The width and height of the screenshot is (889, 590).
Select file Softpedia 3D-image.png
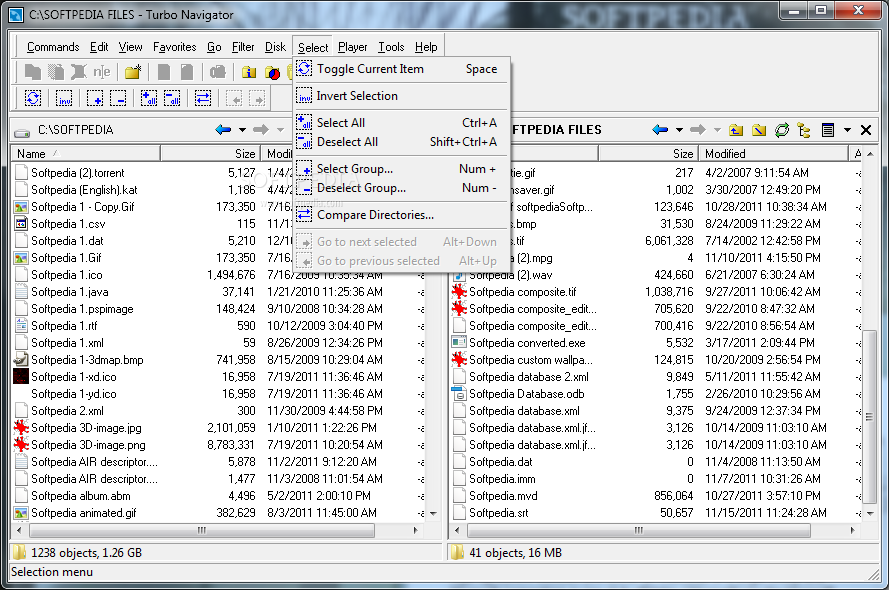(88, 445)
